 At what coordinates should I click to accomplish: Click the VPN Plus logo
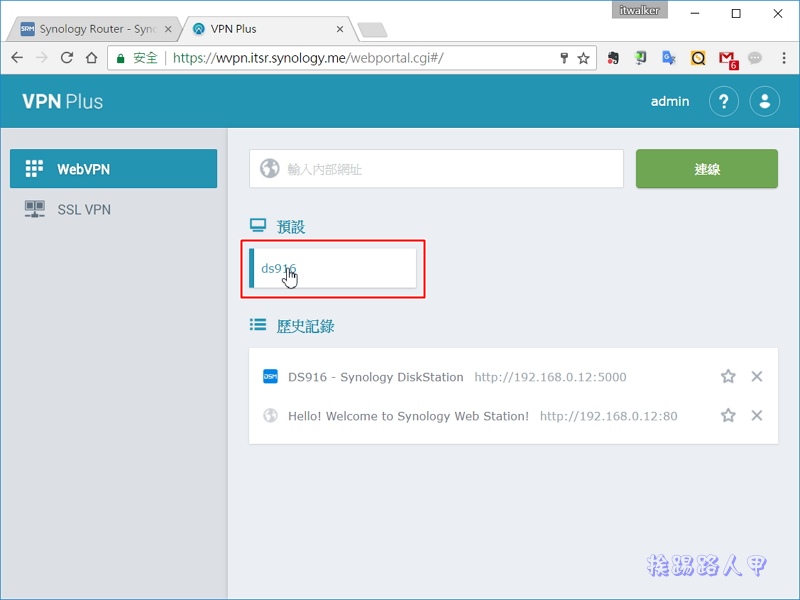point(62,102)
